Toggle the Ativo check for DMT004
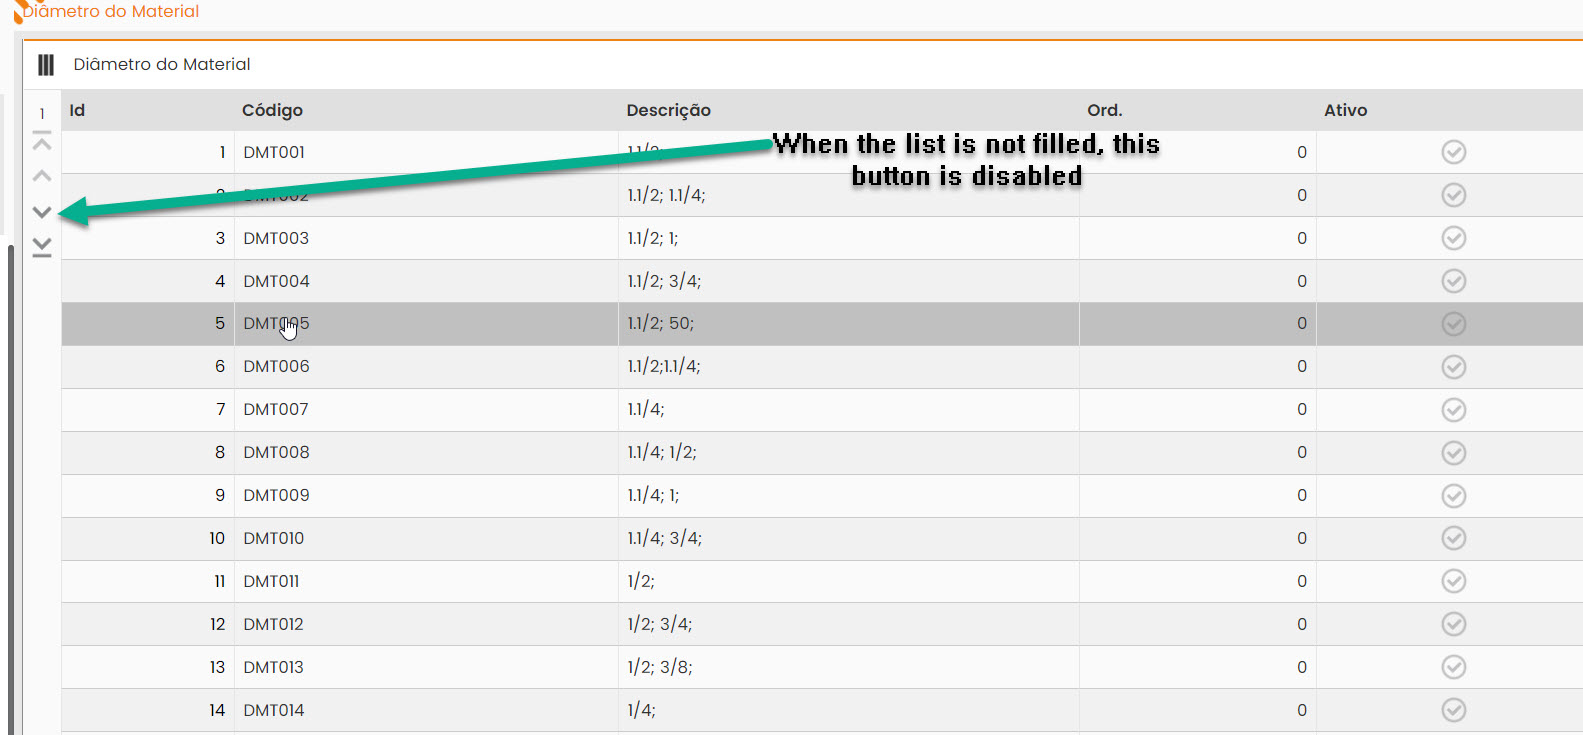This screenshot has width=1583, height=735. coord(1454,281)
